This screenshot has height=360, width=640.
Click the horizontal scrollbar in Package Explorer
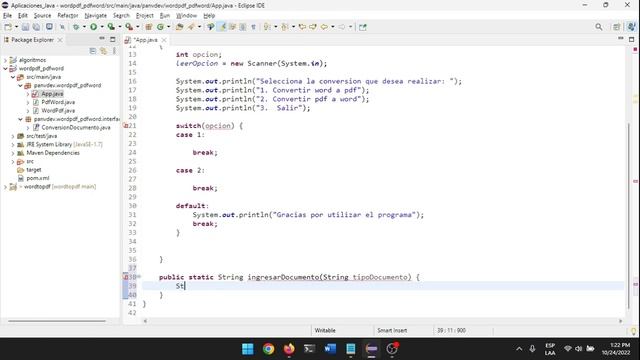(57, 321)
